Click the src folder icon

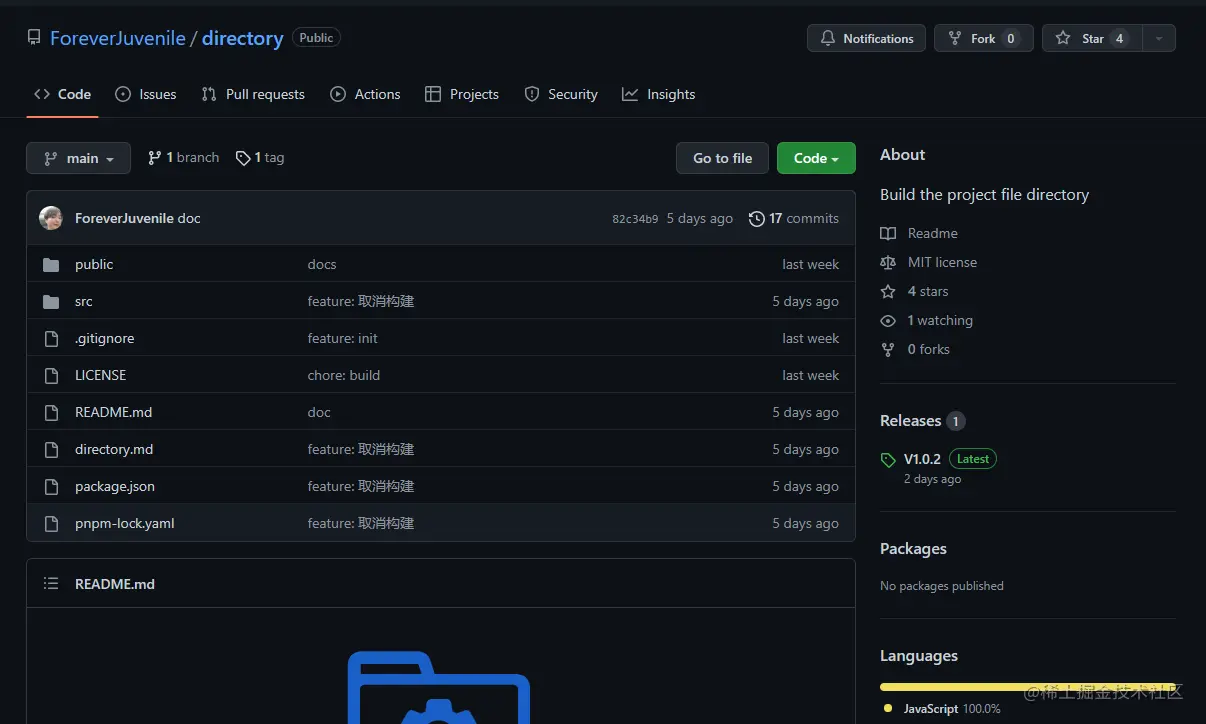click(x=52, y=301)
